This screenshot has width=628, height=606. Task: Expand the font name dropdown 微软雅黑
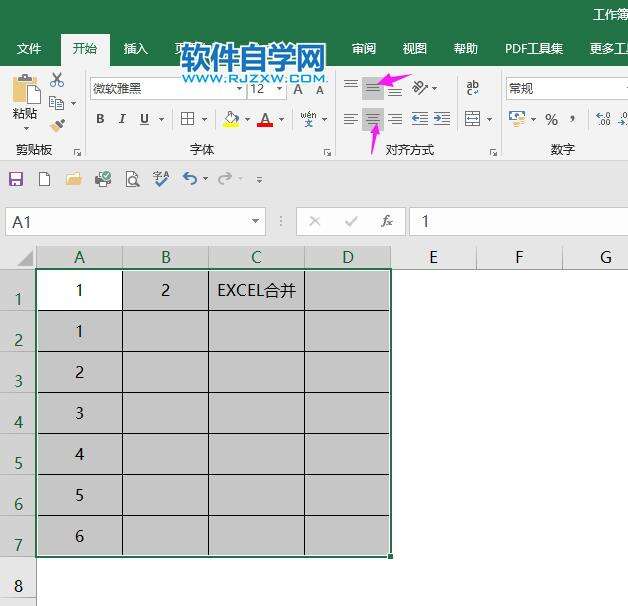click(x=238, y=89)
